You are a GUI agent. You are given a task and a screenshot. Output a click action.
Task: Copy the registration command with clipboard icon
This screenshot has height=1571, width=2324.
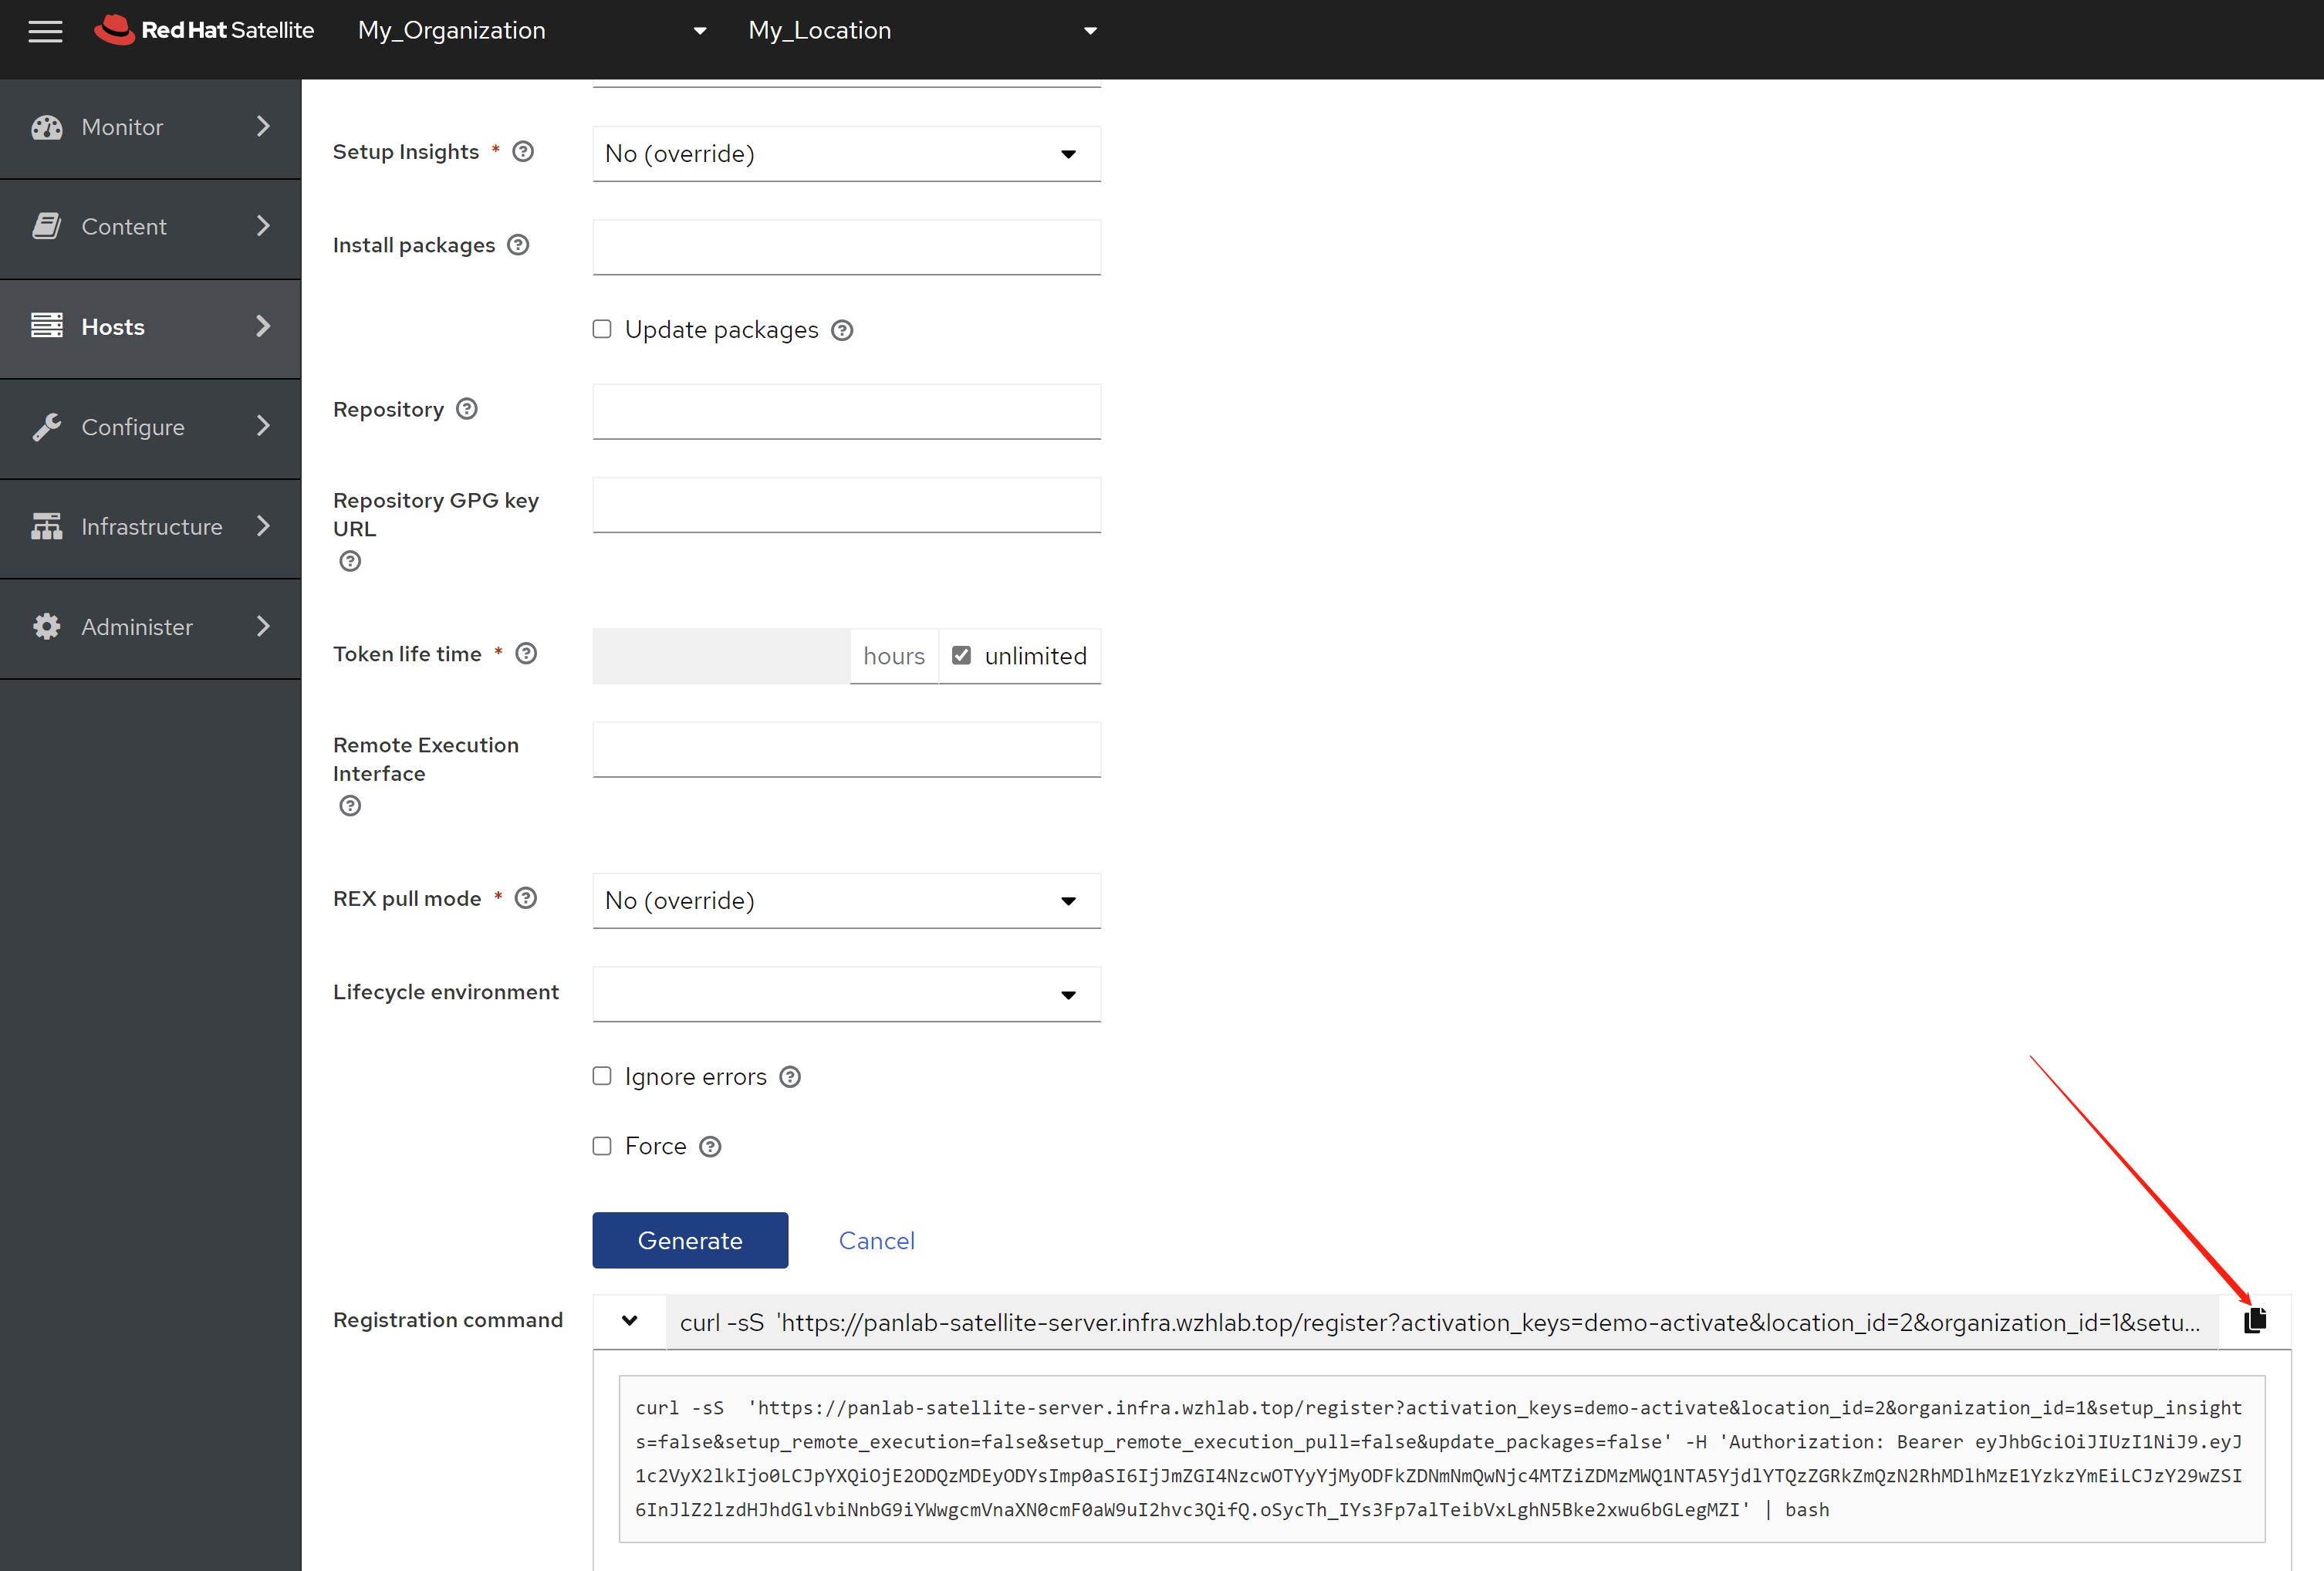point(2254,1321)
